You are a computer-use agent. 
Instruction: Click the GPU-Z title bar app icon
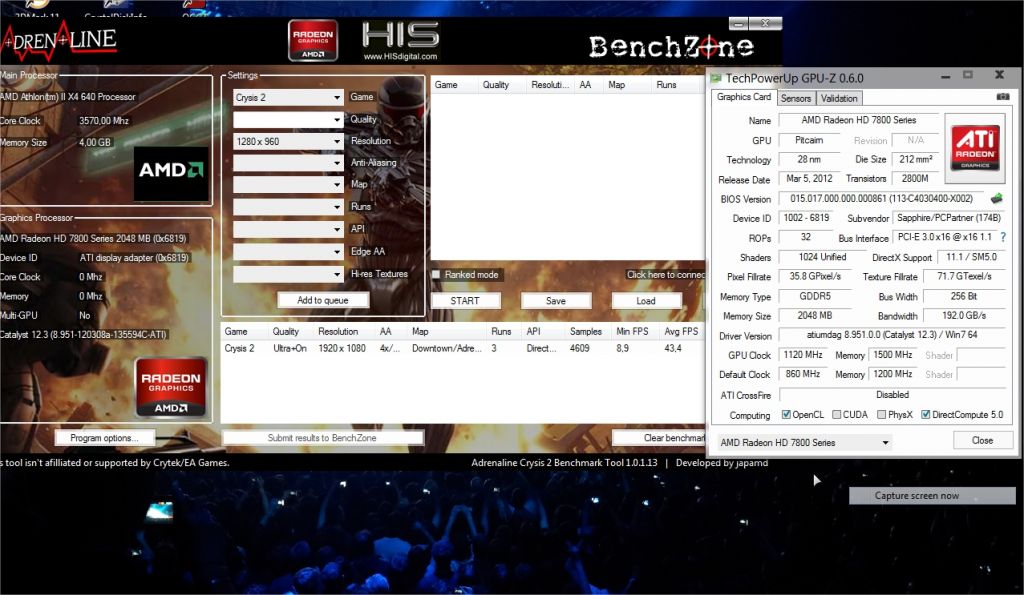(716, 78)
